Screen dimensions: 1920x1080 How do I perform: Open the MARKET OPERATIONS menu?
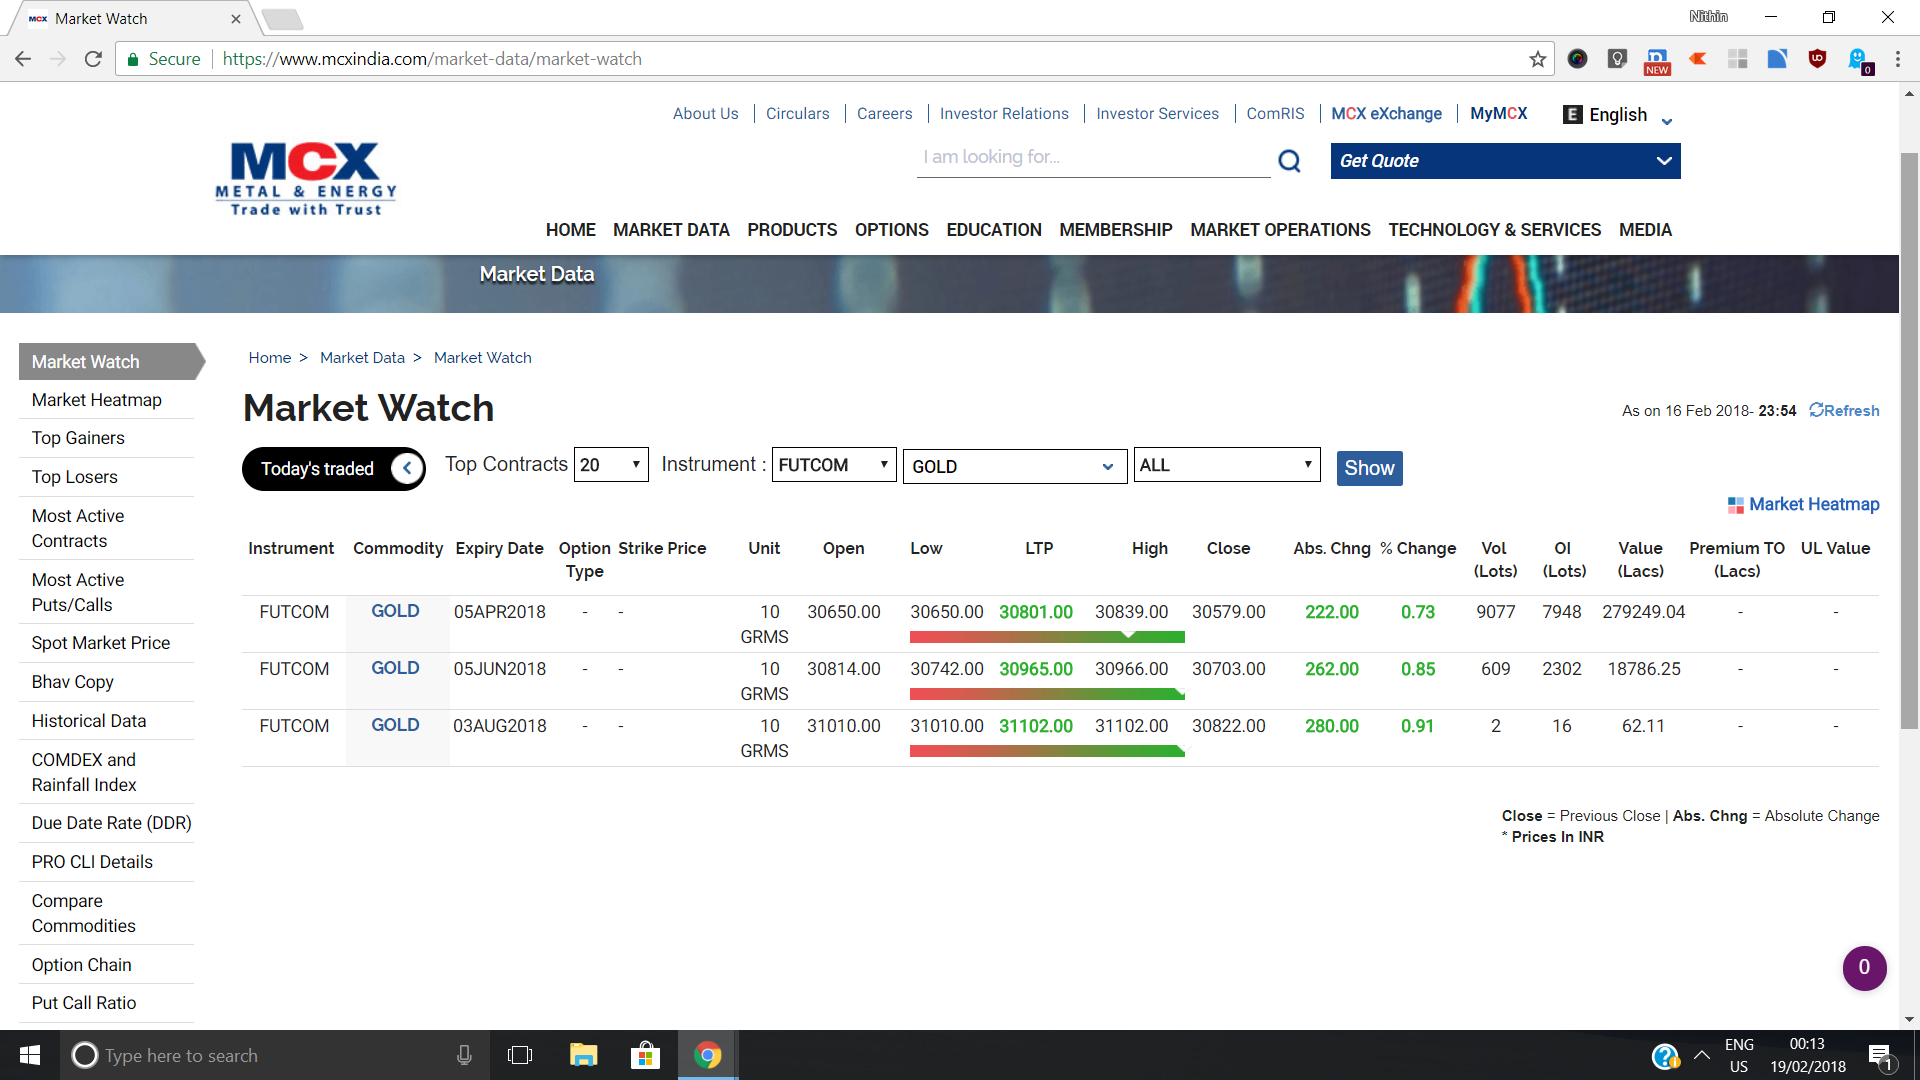1280,230
